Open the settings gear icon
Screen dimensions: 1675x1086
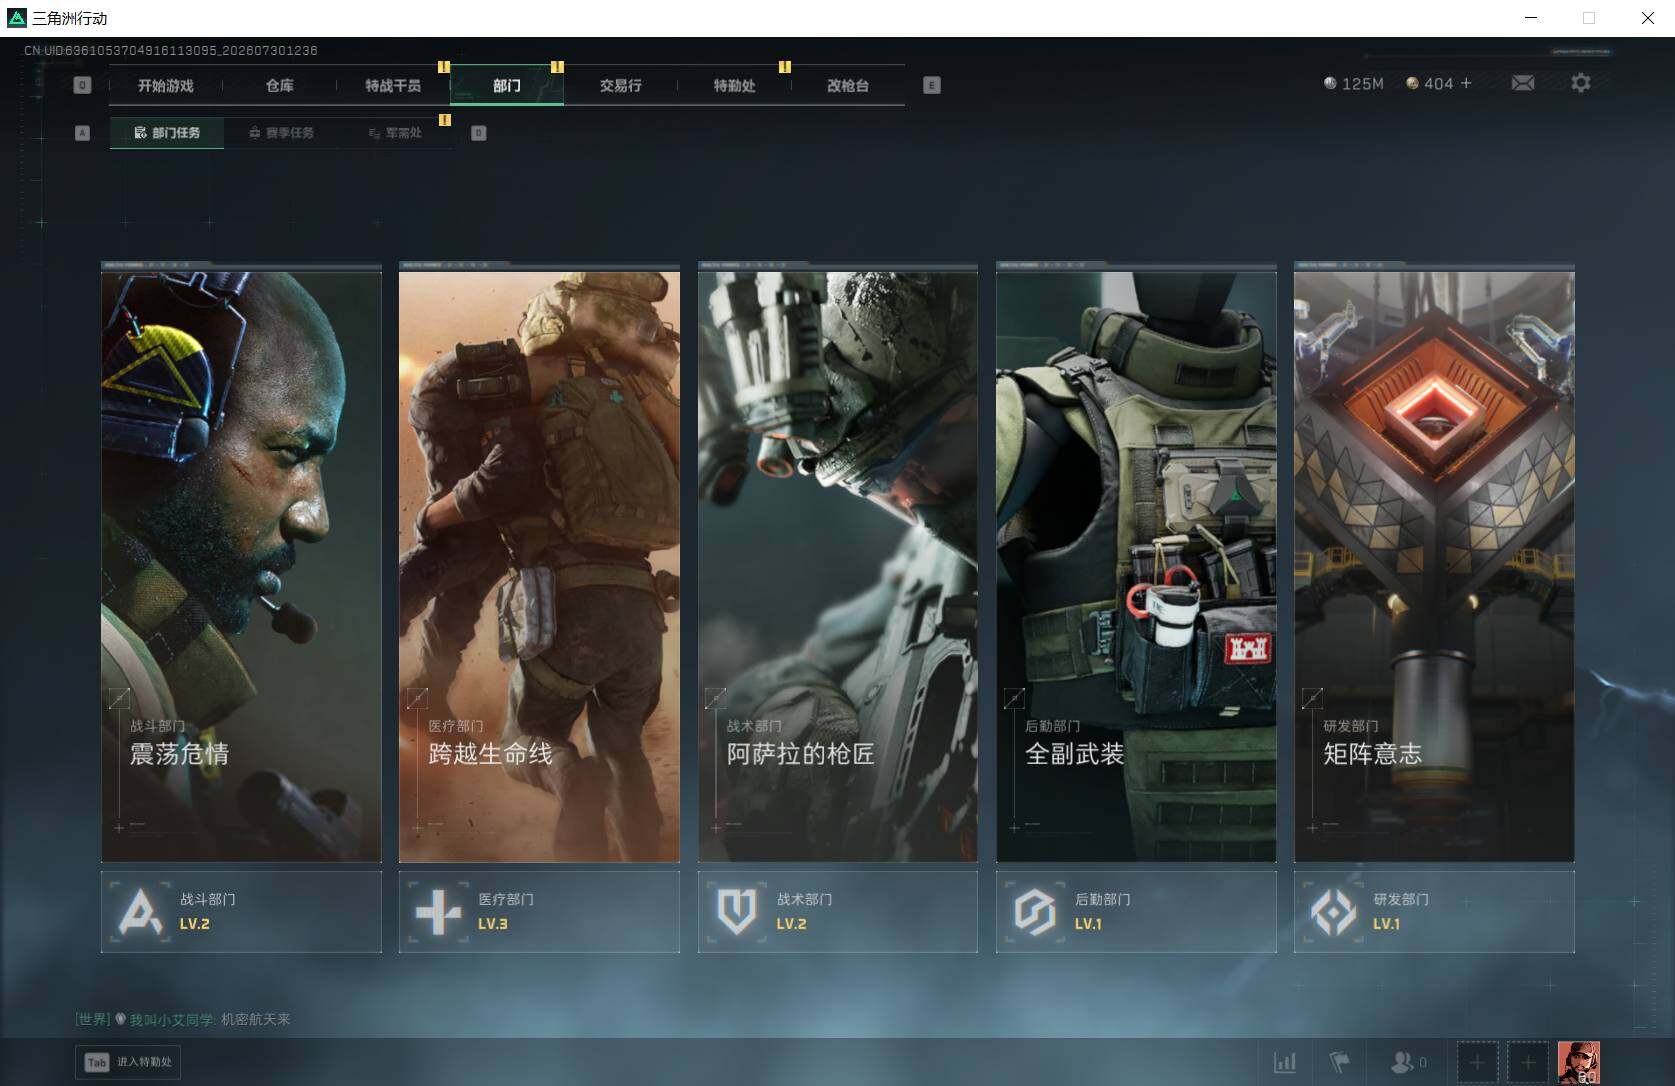click(1580, 83)
